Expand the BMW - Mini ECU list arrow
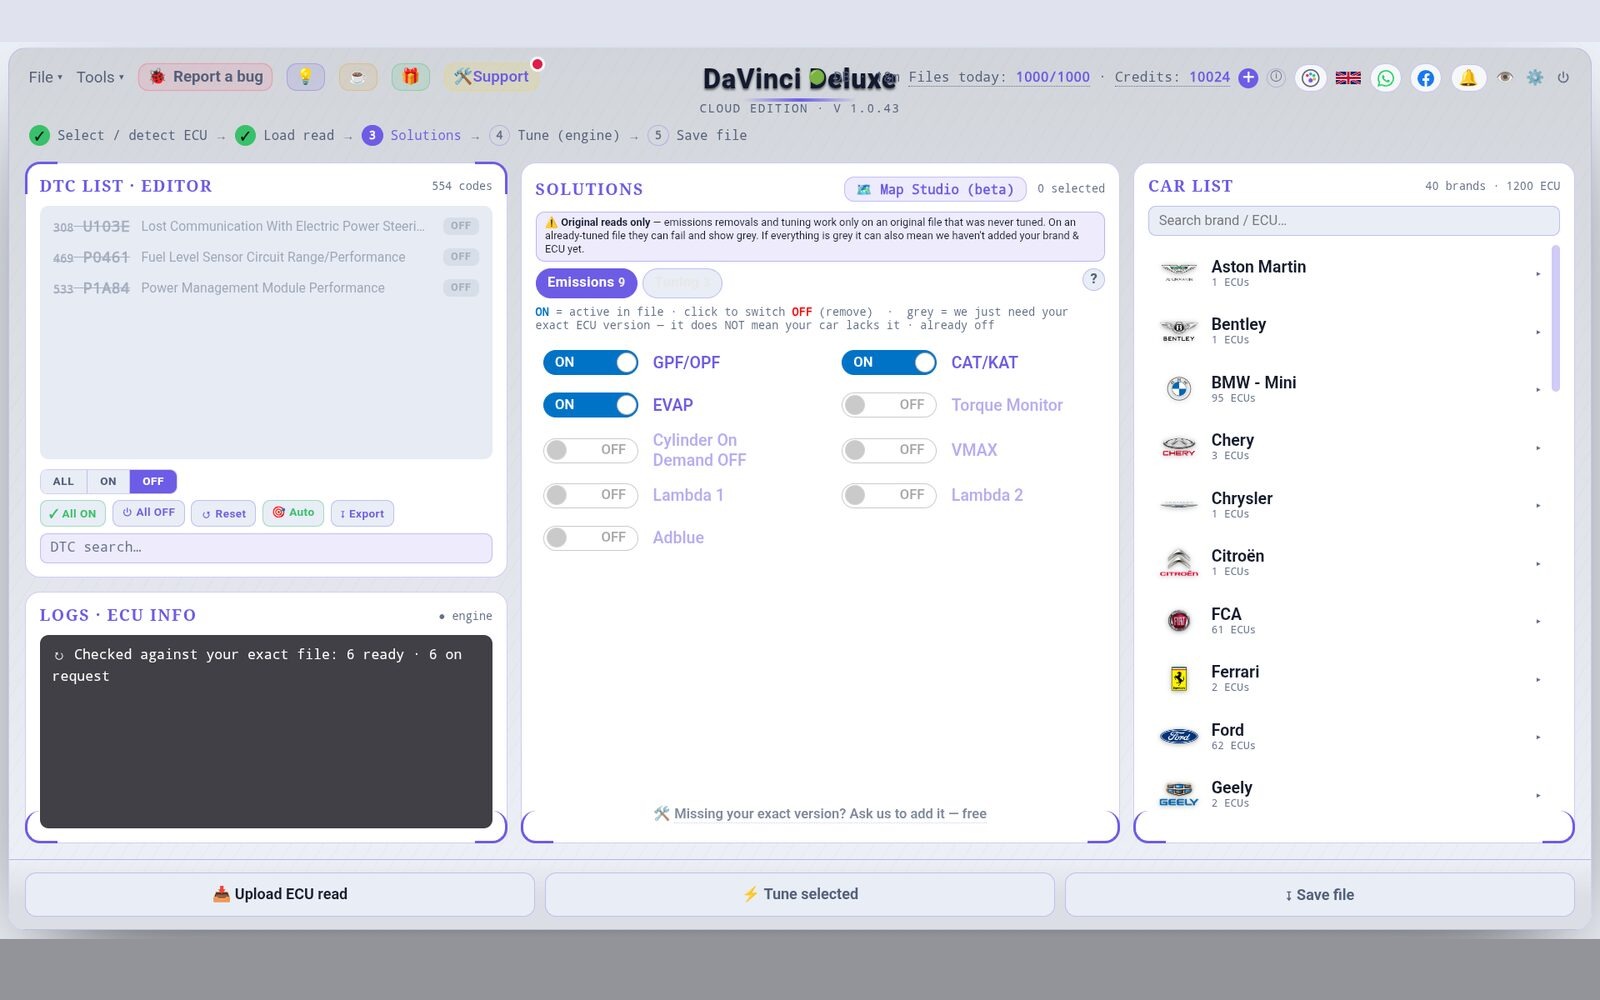1600x1000 pixels. pyautogui.click(x=1538, y=390)
